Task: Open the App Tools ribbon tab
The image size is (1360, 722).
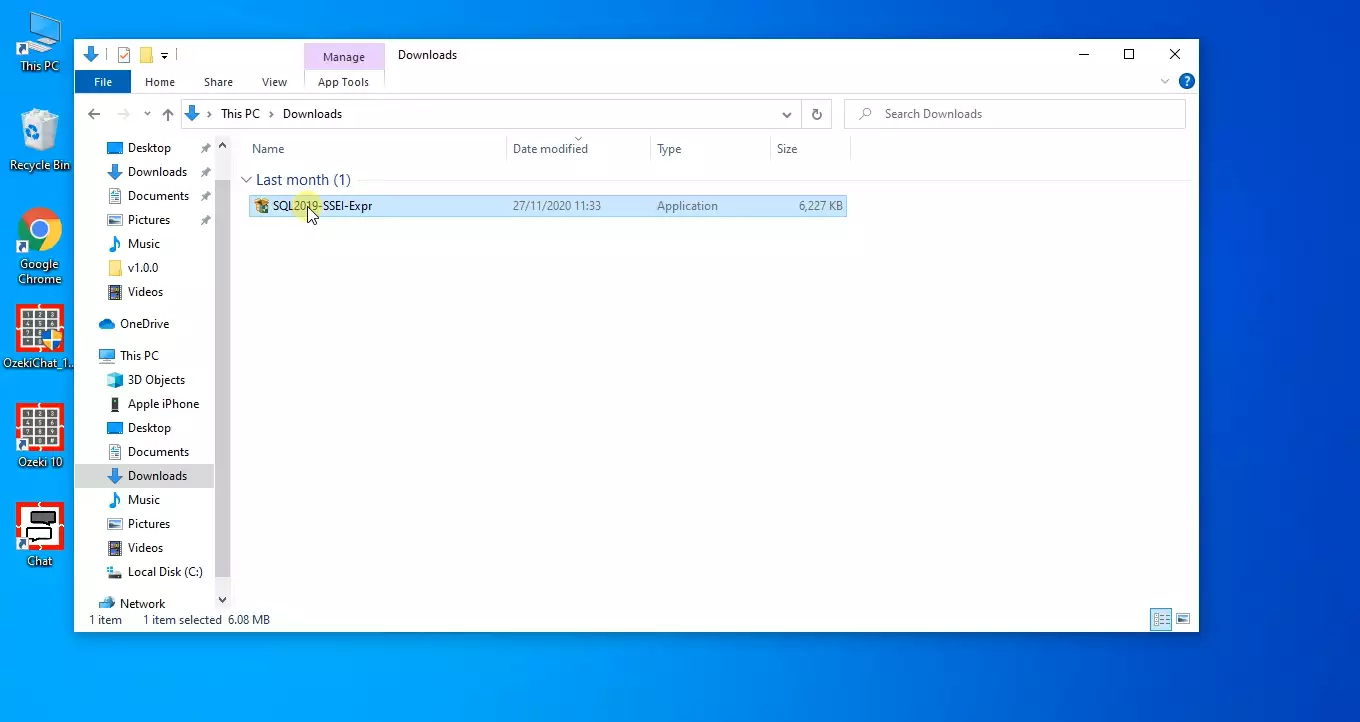Action: 343,82
